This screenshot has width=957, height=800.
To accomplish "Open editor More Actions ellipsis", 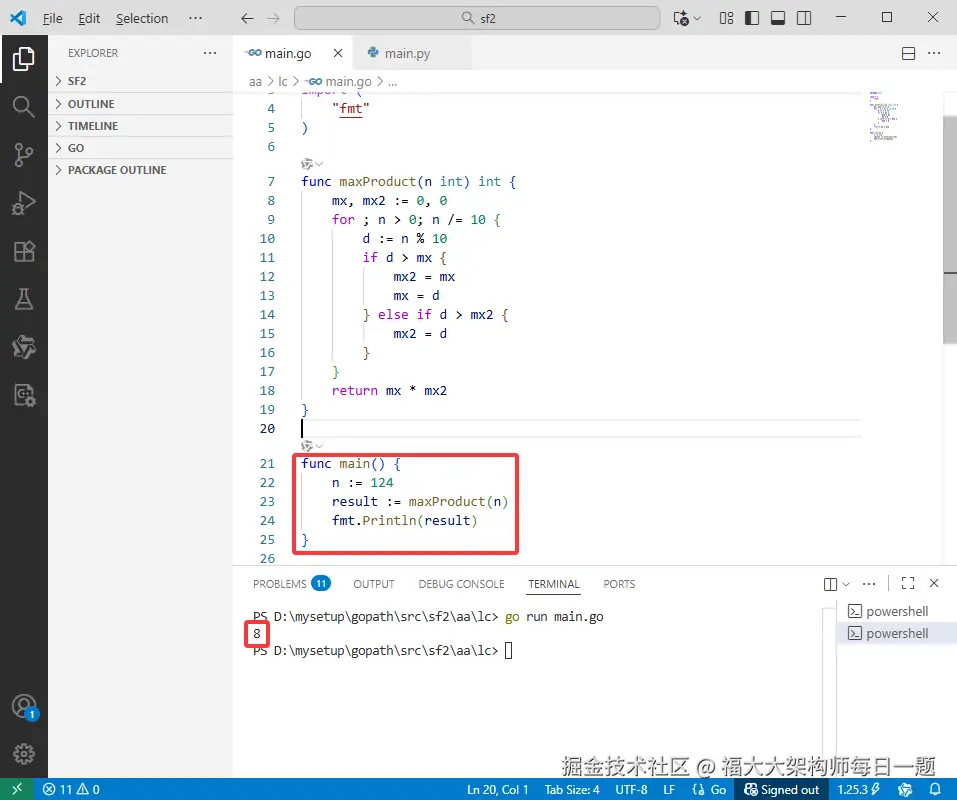I will 934,54.
